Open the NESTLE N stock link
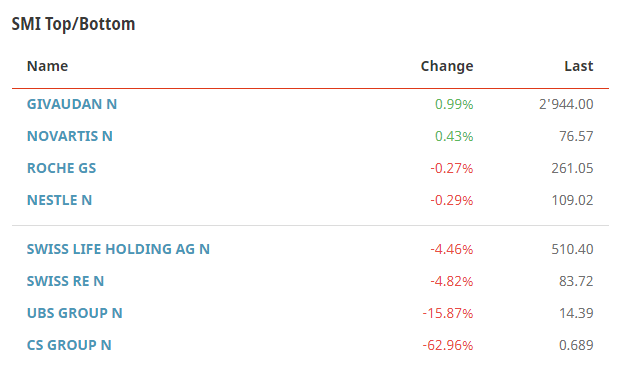The image size is (636, 379). click(x=59, y=200)
